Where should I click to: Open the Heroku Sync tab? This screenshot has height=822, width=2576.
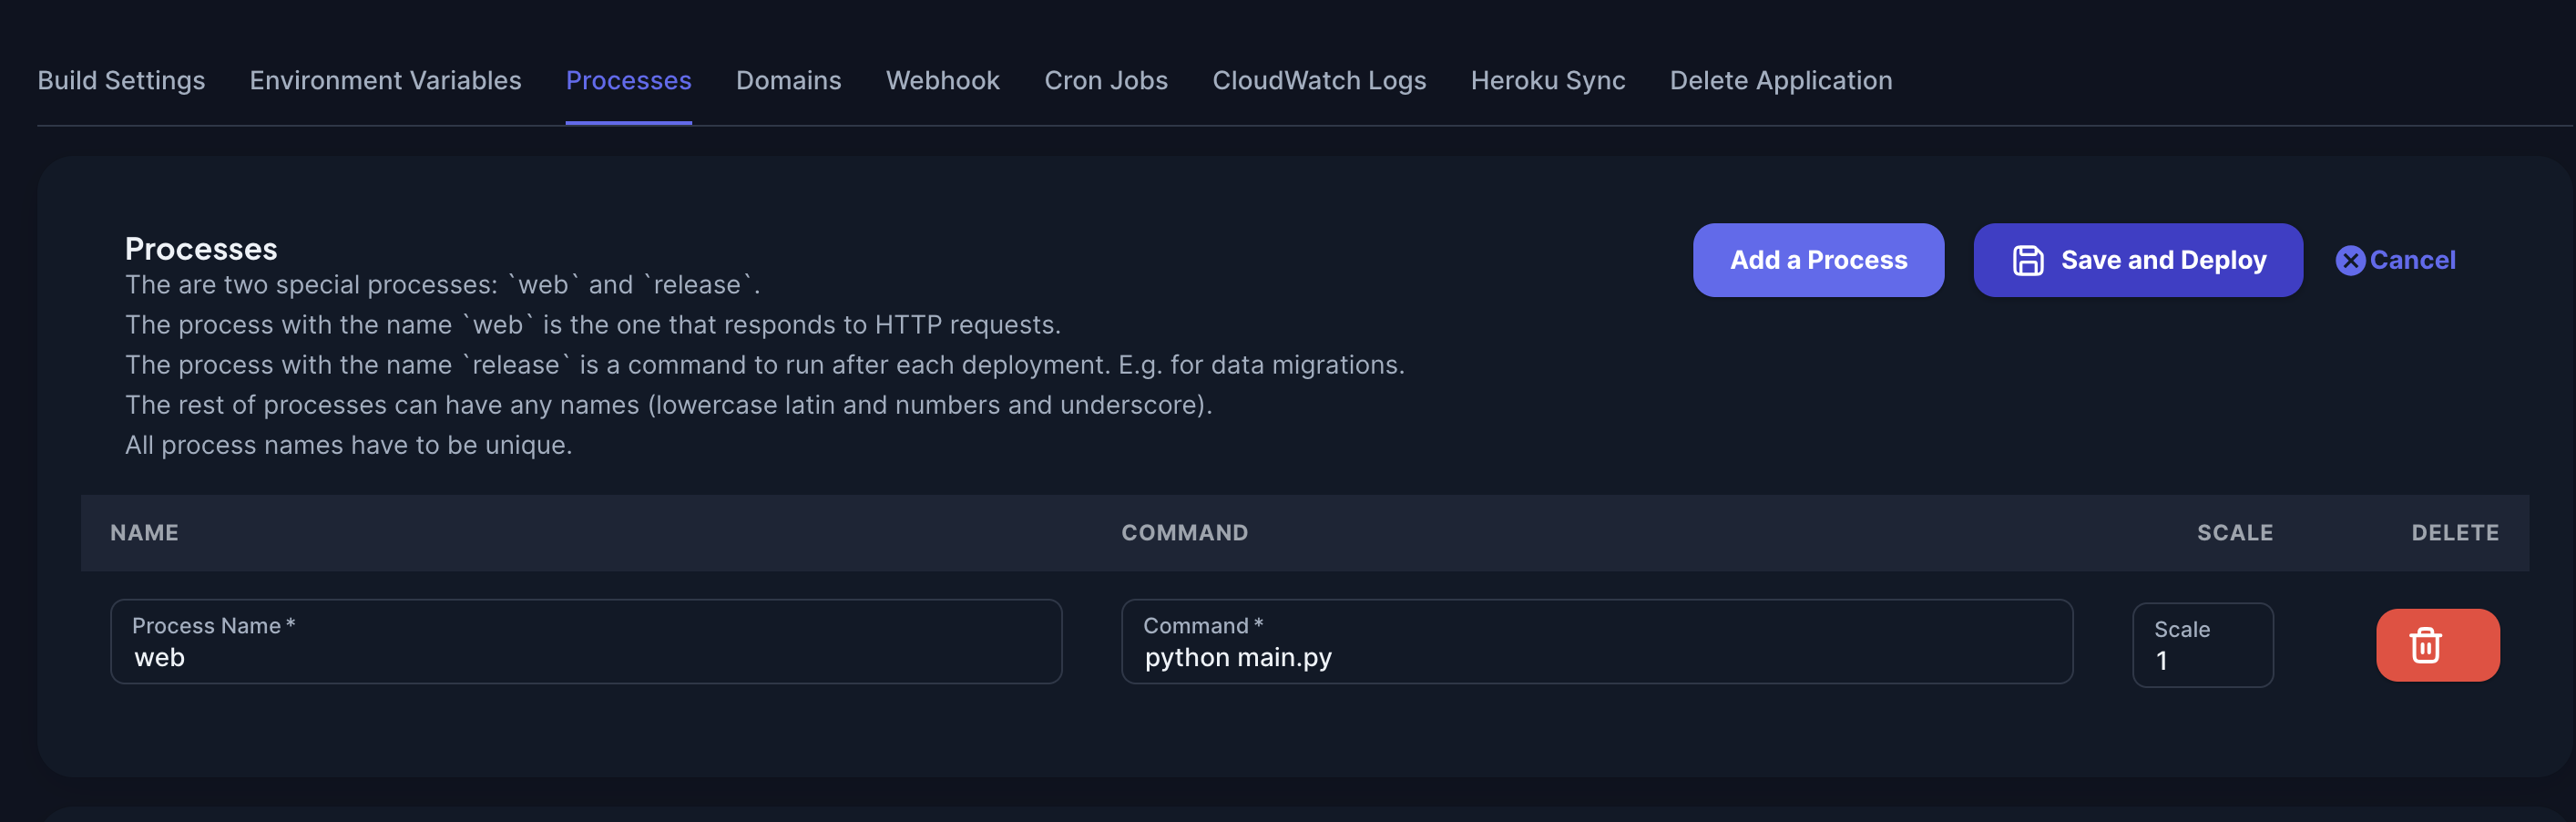(1547, 80)
